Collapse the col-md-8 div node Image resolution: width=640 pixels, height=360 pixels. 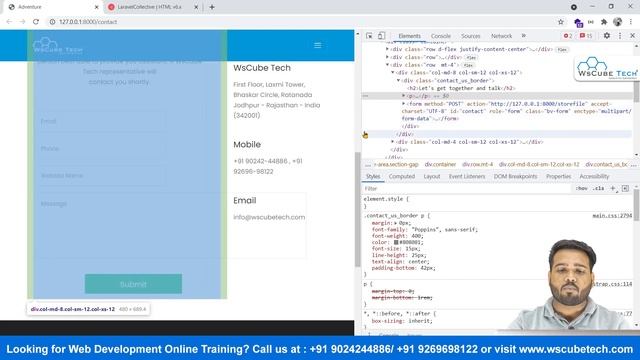393,73
